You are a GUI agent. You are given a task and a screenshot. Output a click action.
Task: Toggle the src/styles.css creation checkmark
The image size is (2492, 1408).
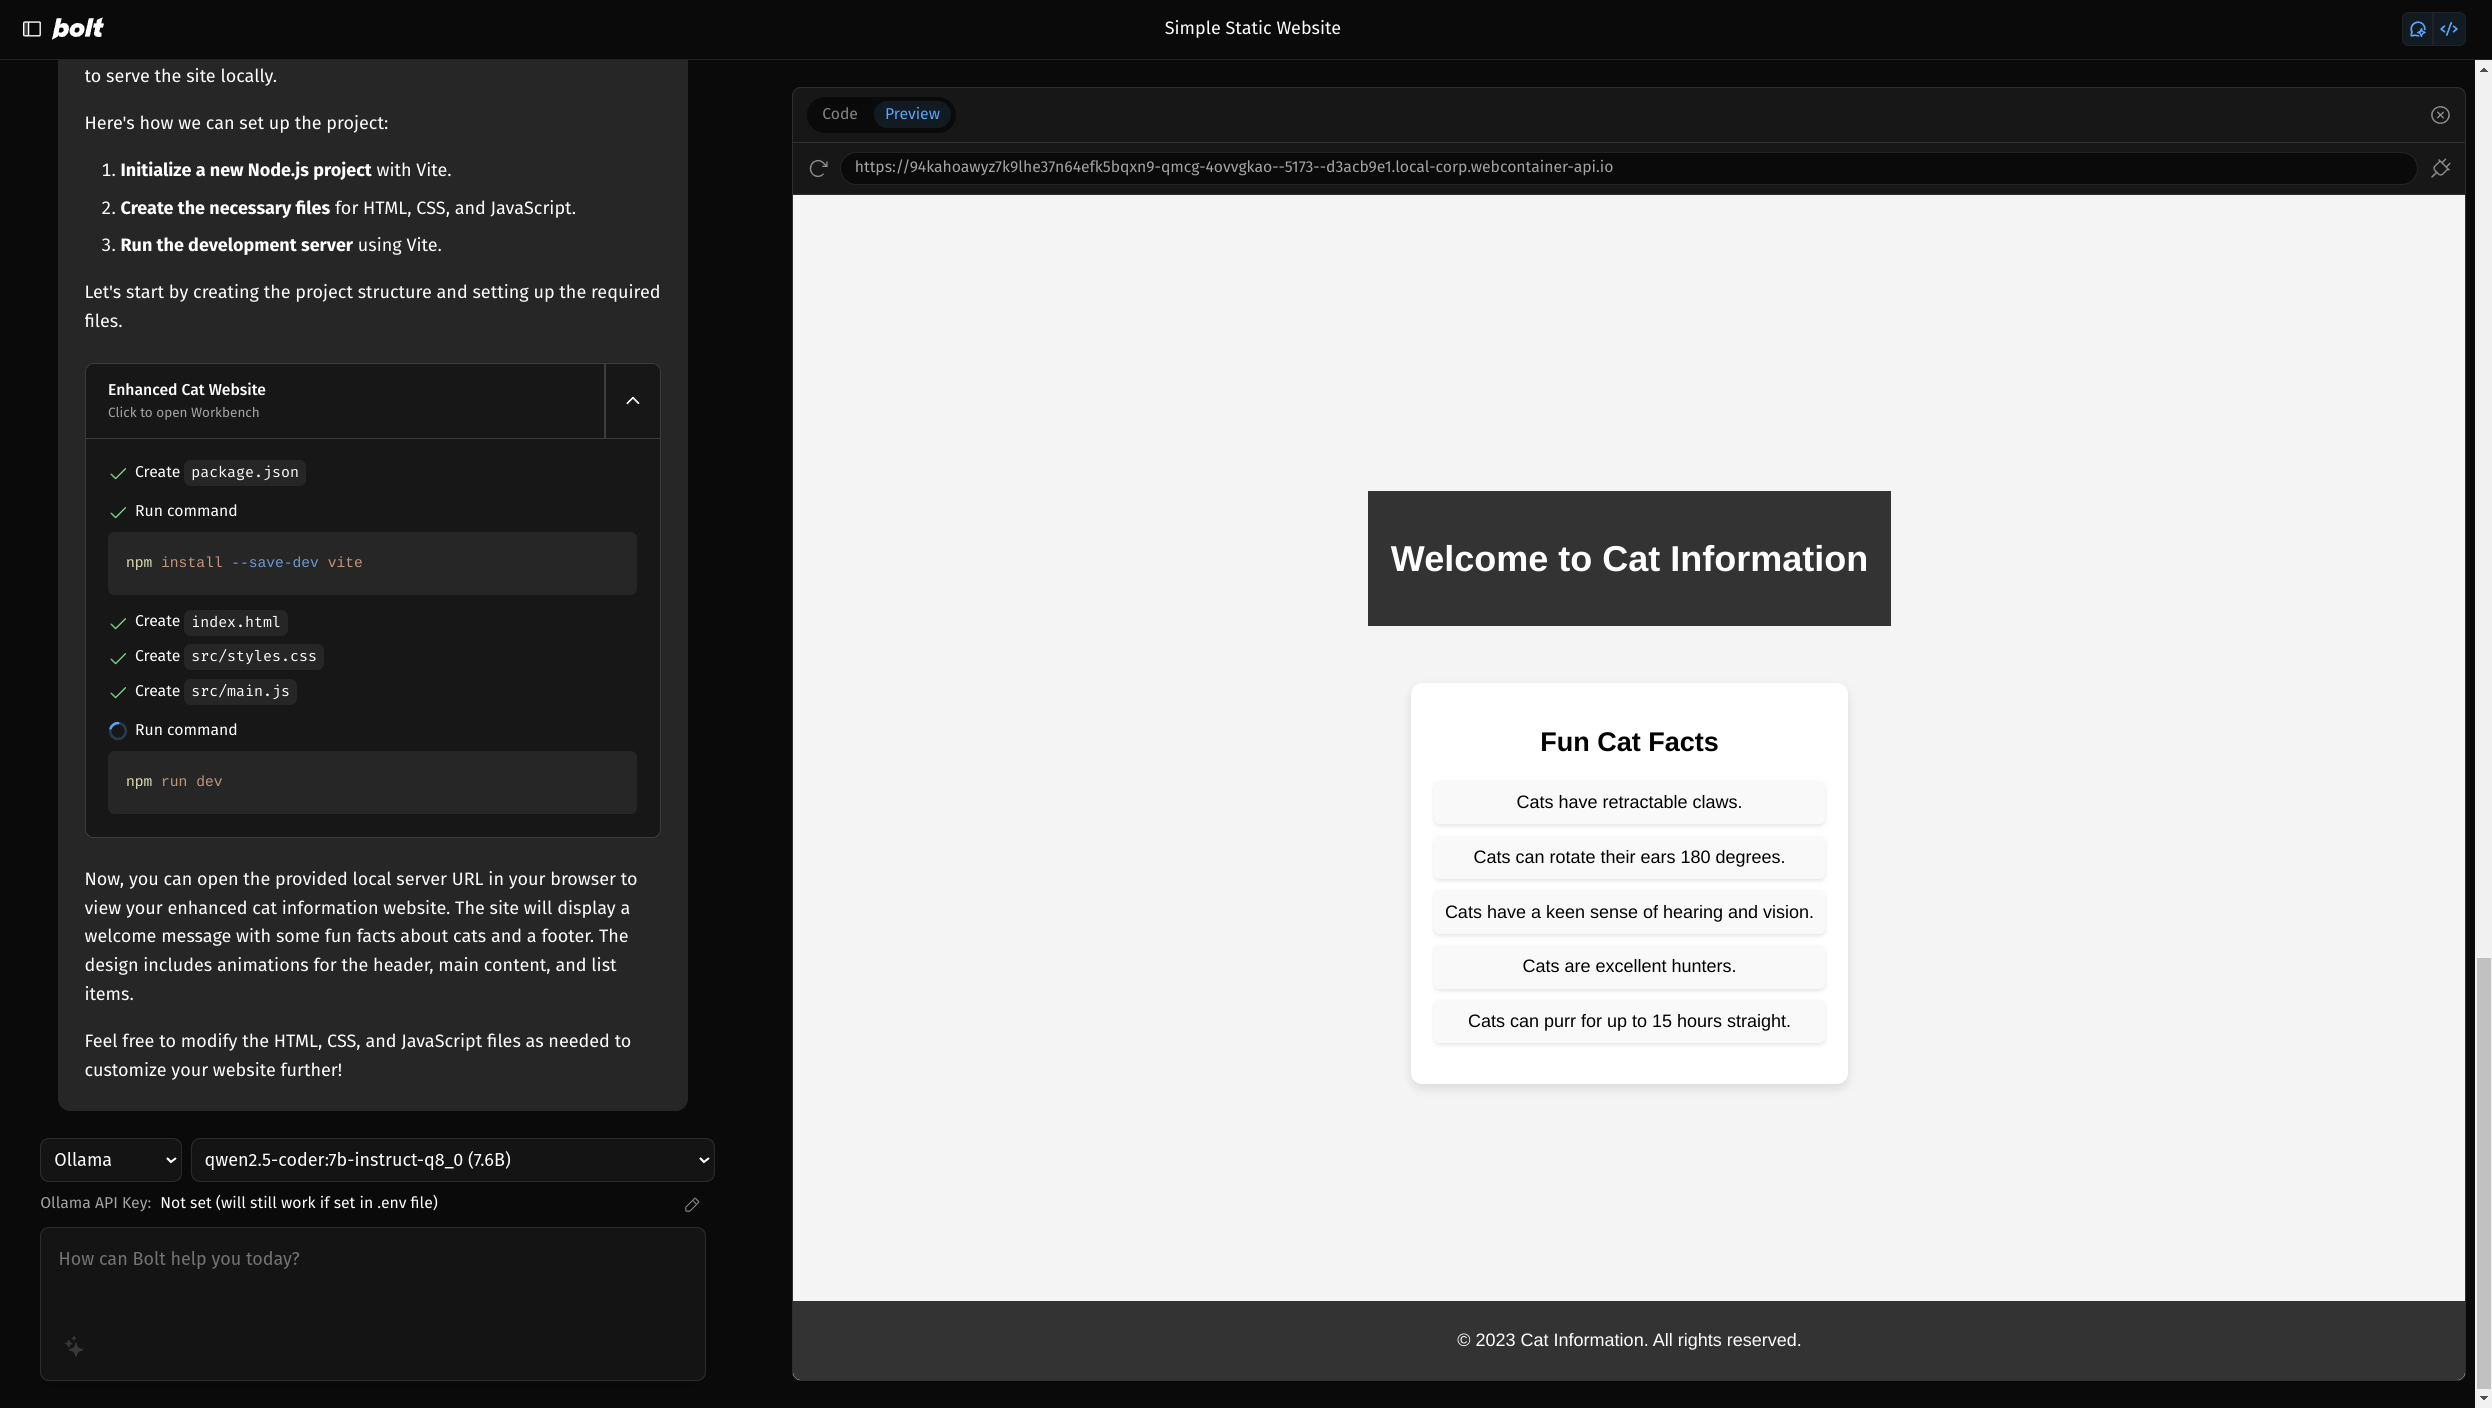point(116,657)
